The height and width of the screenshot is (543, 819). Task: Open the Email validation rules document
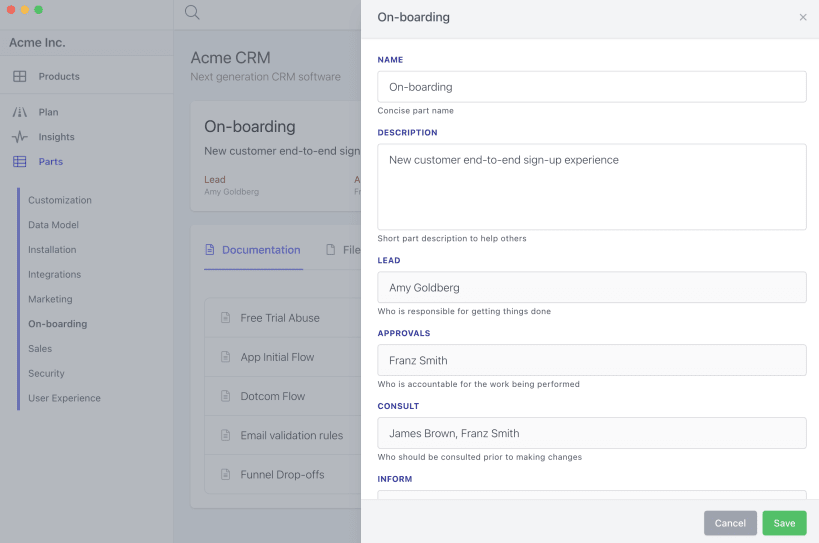(291, 435)
